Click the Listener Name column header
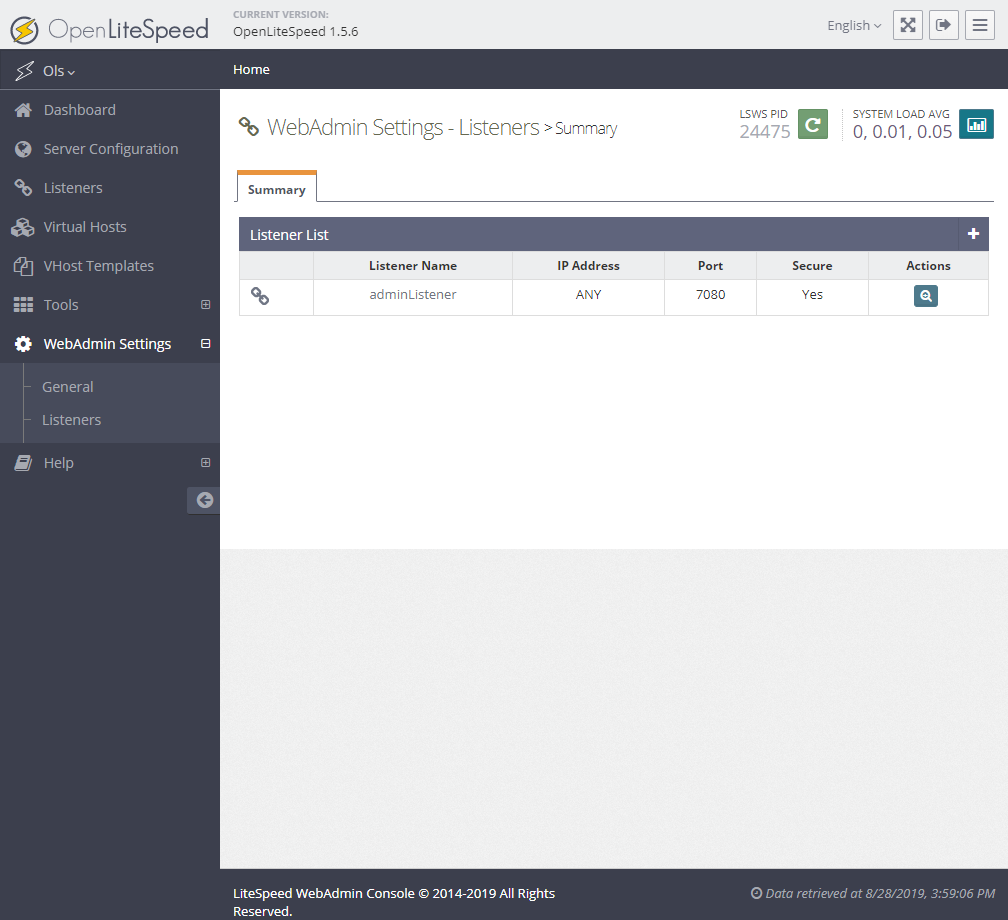1008x920 pixels. click(413, 266)
